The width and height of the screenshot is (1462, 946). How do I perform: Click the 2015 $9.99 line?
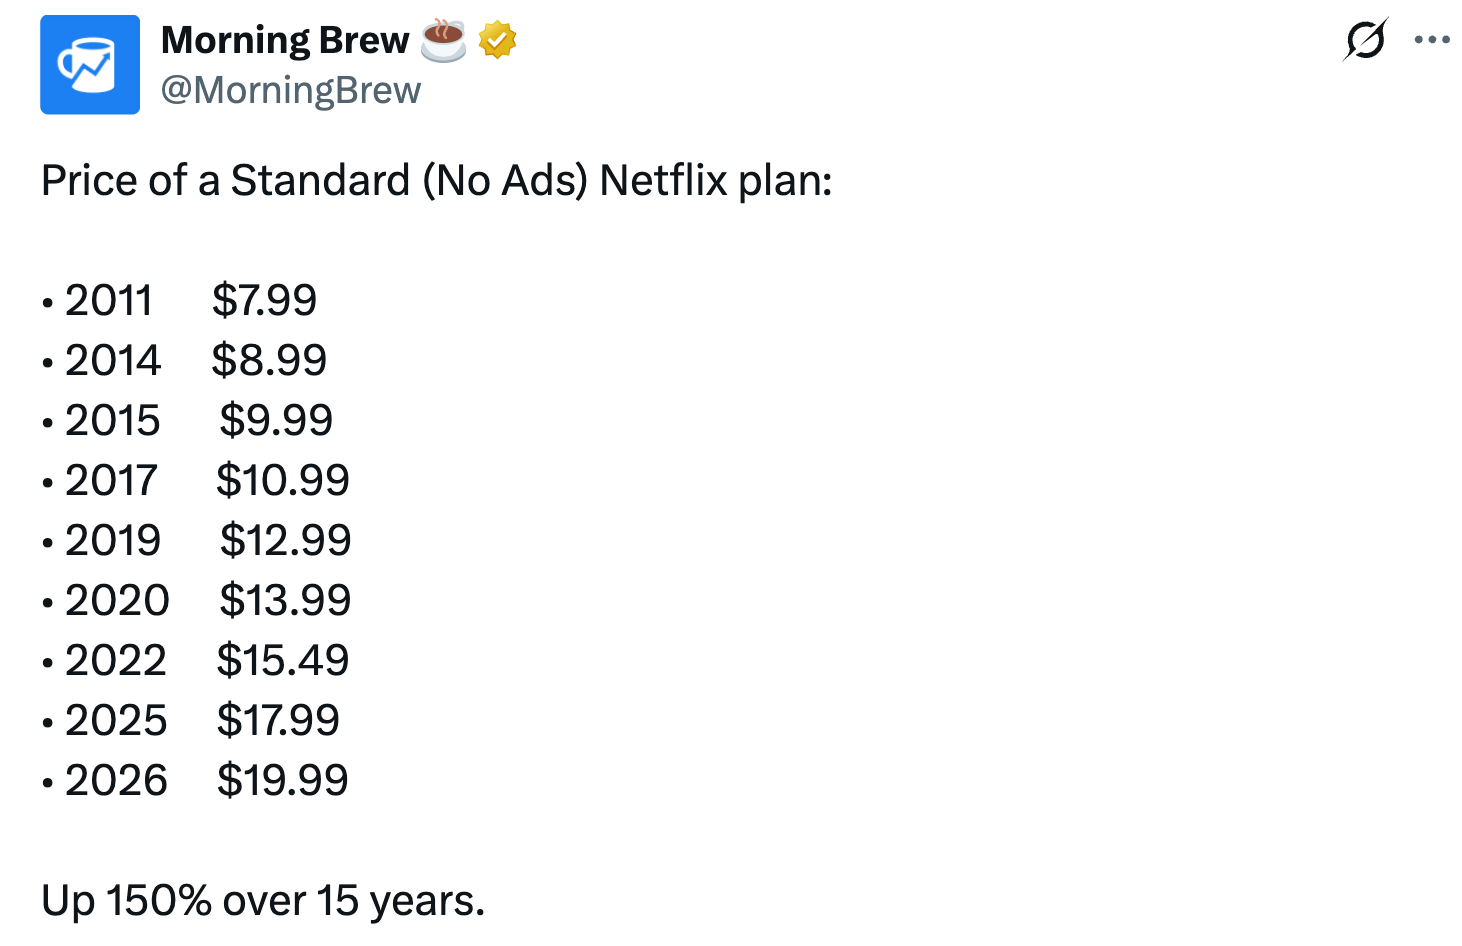point(187,420)
